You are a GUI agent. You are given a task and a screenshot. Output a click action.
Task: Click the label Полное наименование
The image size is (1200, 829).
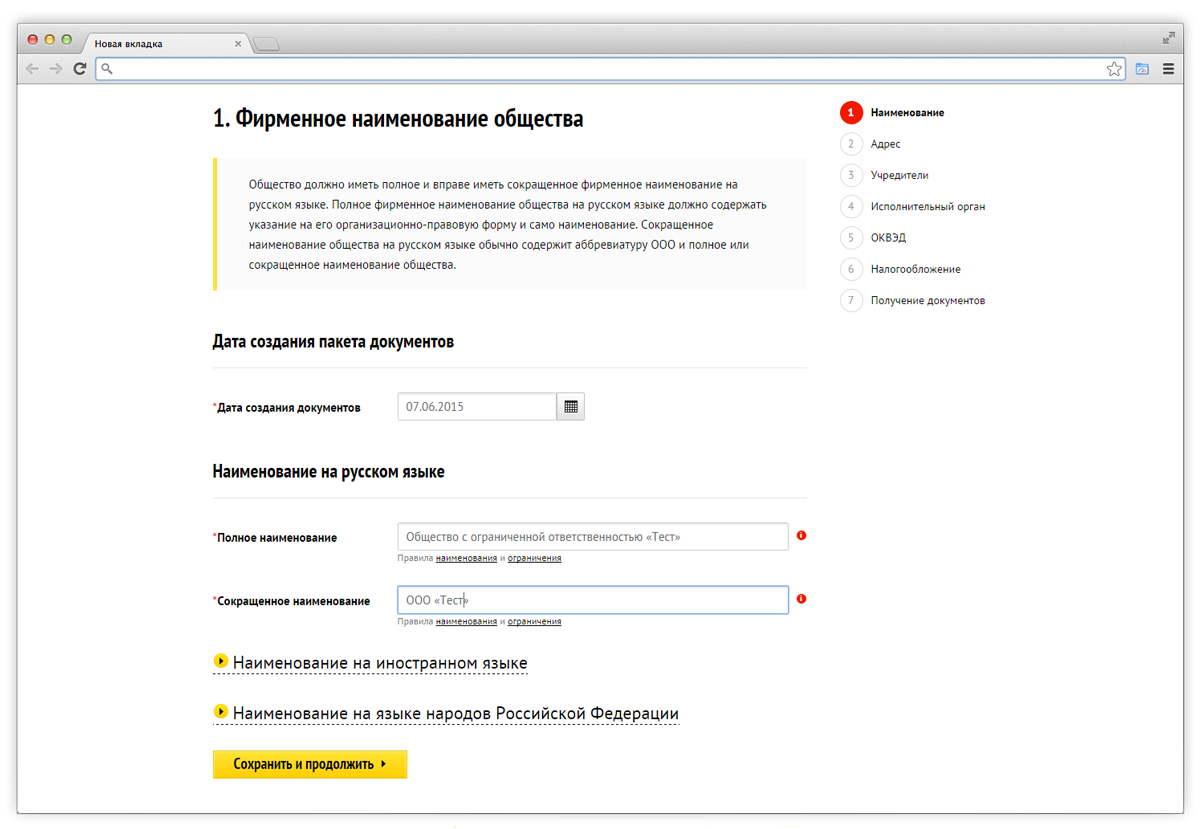coord(275,538)
